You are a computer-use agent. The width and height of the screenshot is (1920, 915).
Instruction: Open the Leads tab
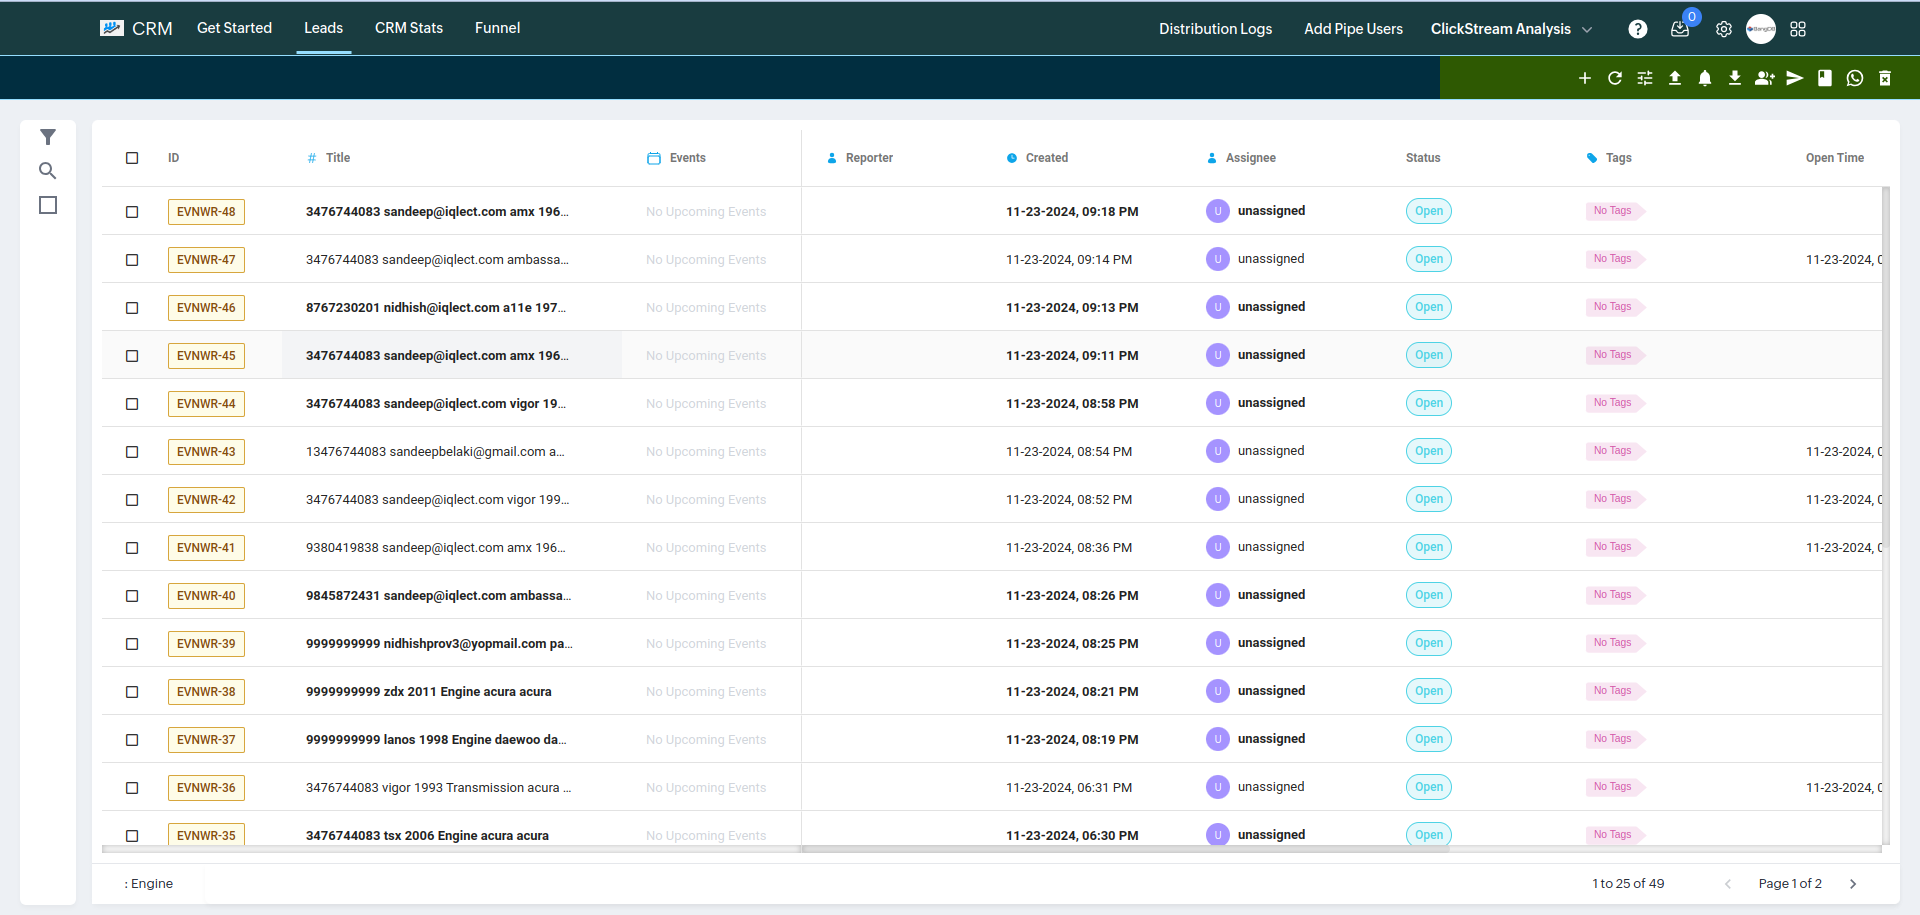[x=323, y=28]
